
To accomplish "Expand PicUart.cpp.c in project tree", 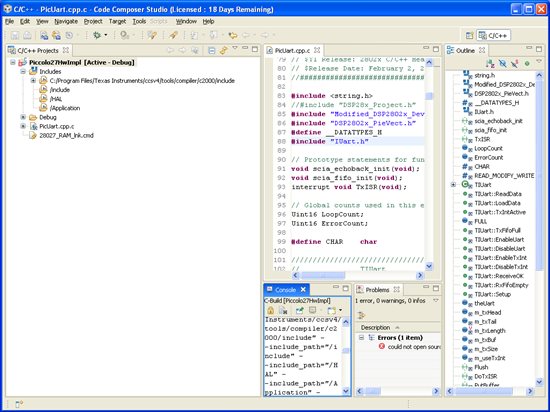I will 23,126.
